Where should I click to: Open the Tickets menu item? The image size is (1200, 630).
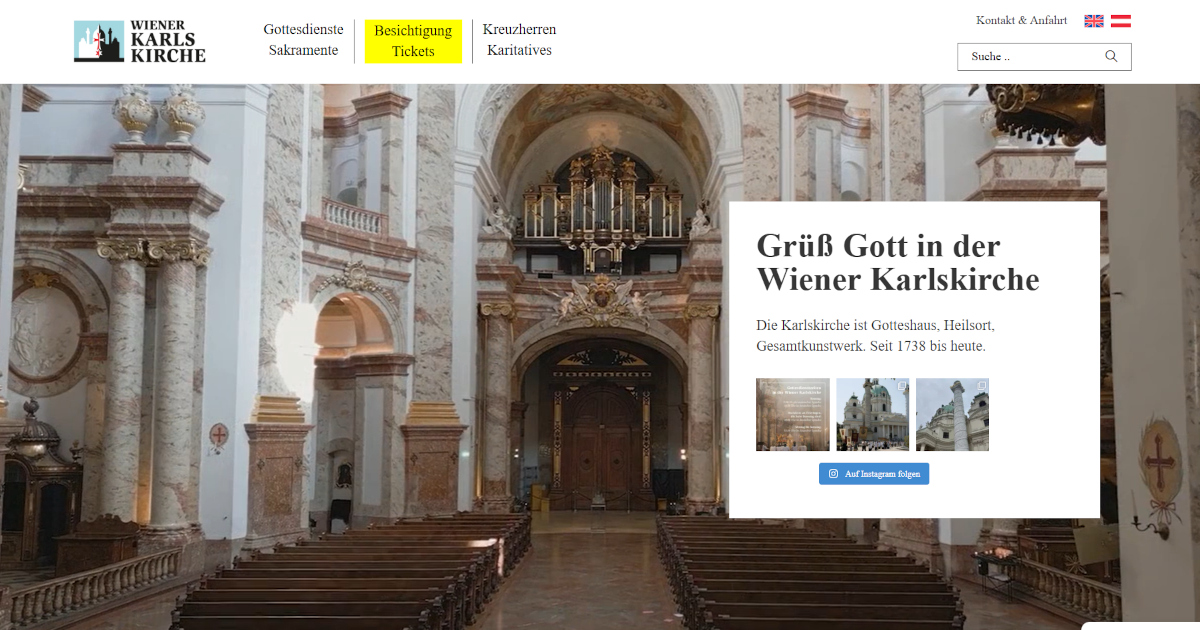[413, 52]
